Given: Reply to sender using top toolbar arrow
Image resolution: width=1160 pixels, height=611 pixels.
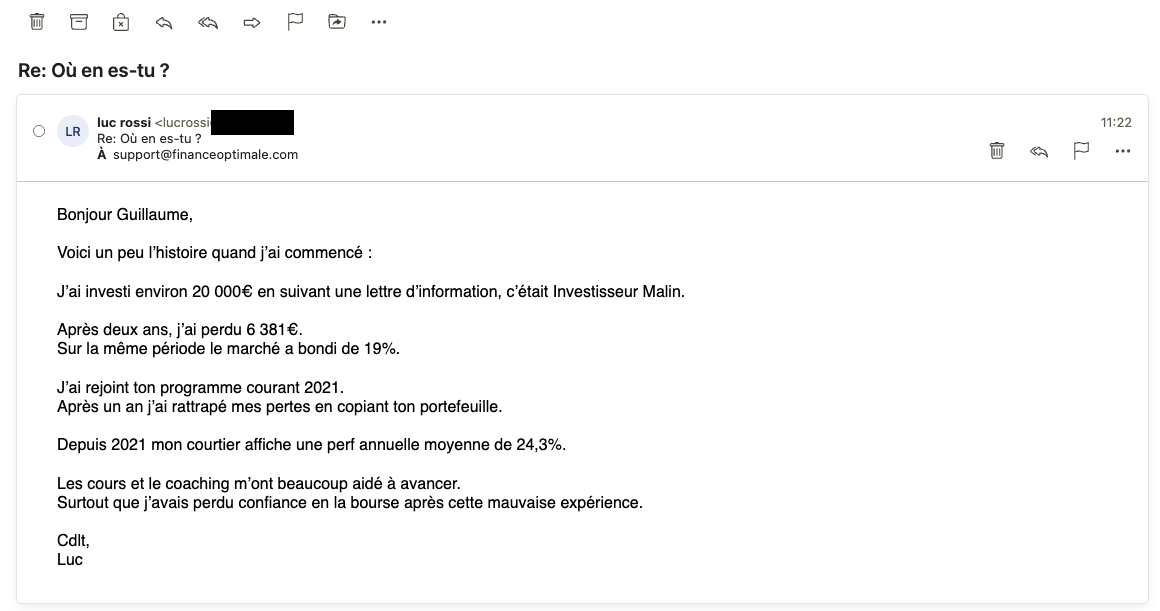Looking at the screenshot, I should [164, 23].
